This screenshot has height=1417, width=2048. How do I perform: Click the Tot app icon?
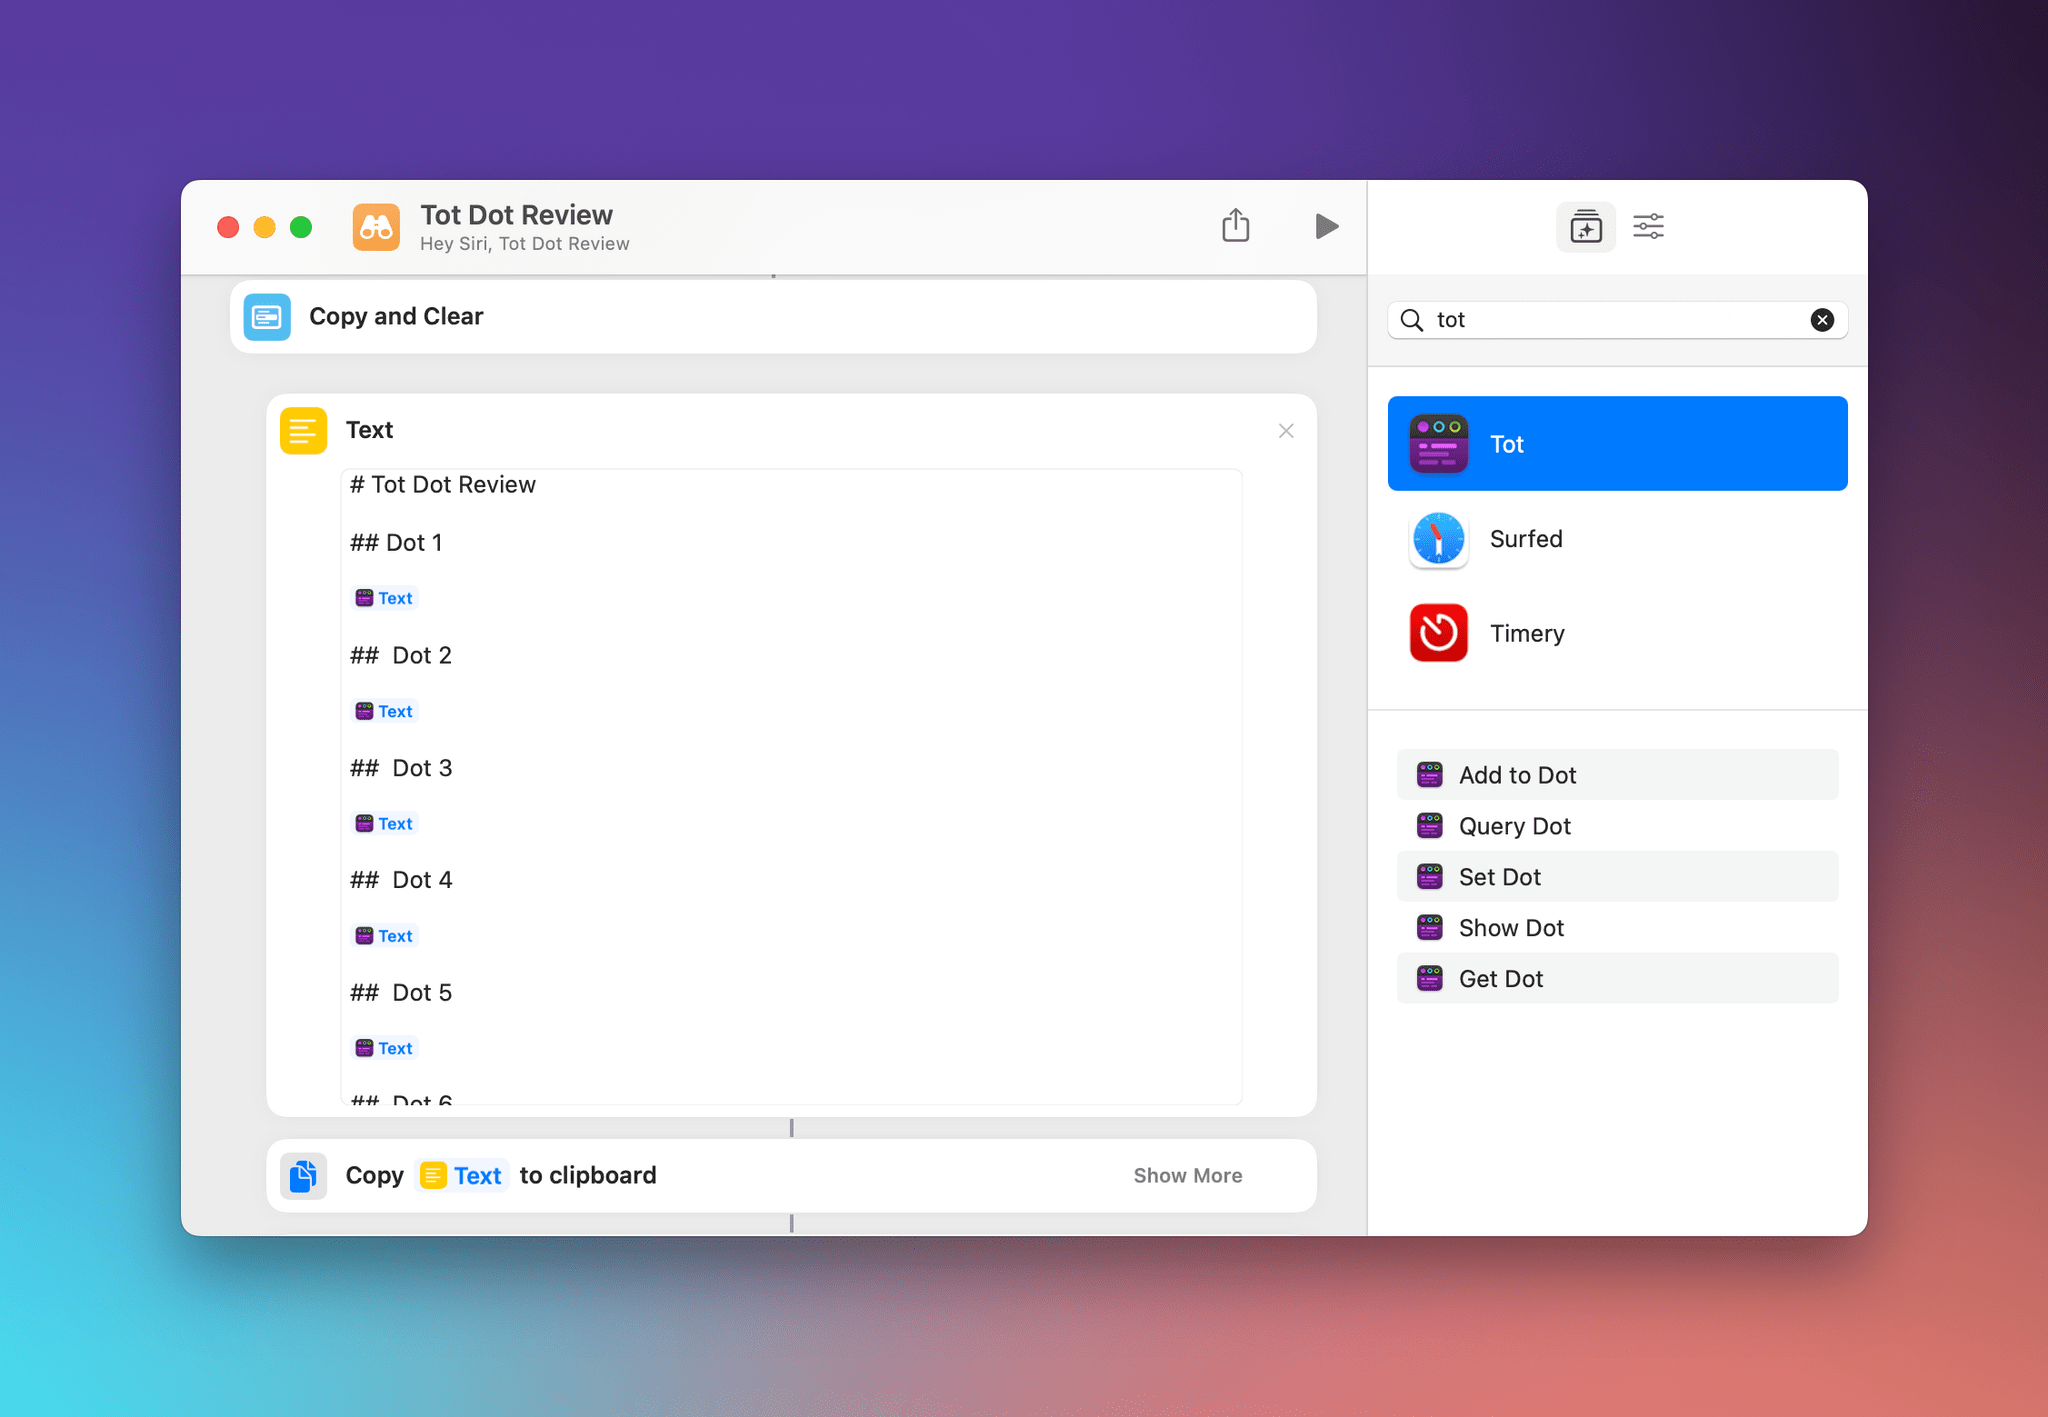pos(1438,444)
